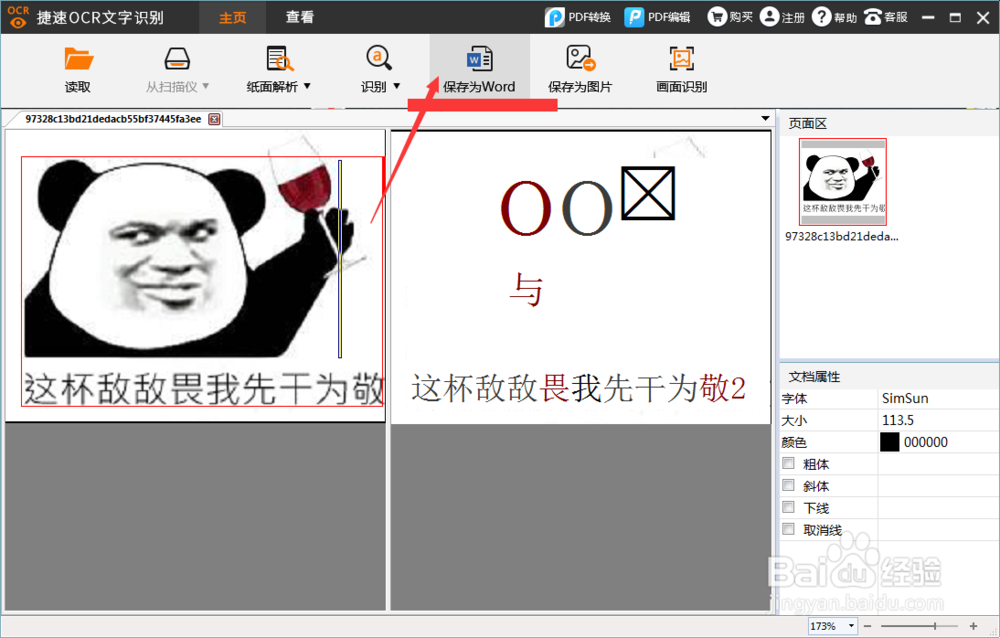The width and height of the screenshot is (1000, 638).
Task: Click the 客服 telephone icon
Action: click(872, 17)
